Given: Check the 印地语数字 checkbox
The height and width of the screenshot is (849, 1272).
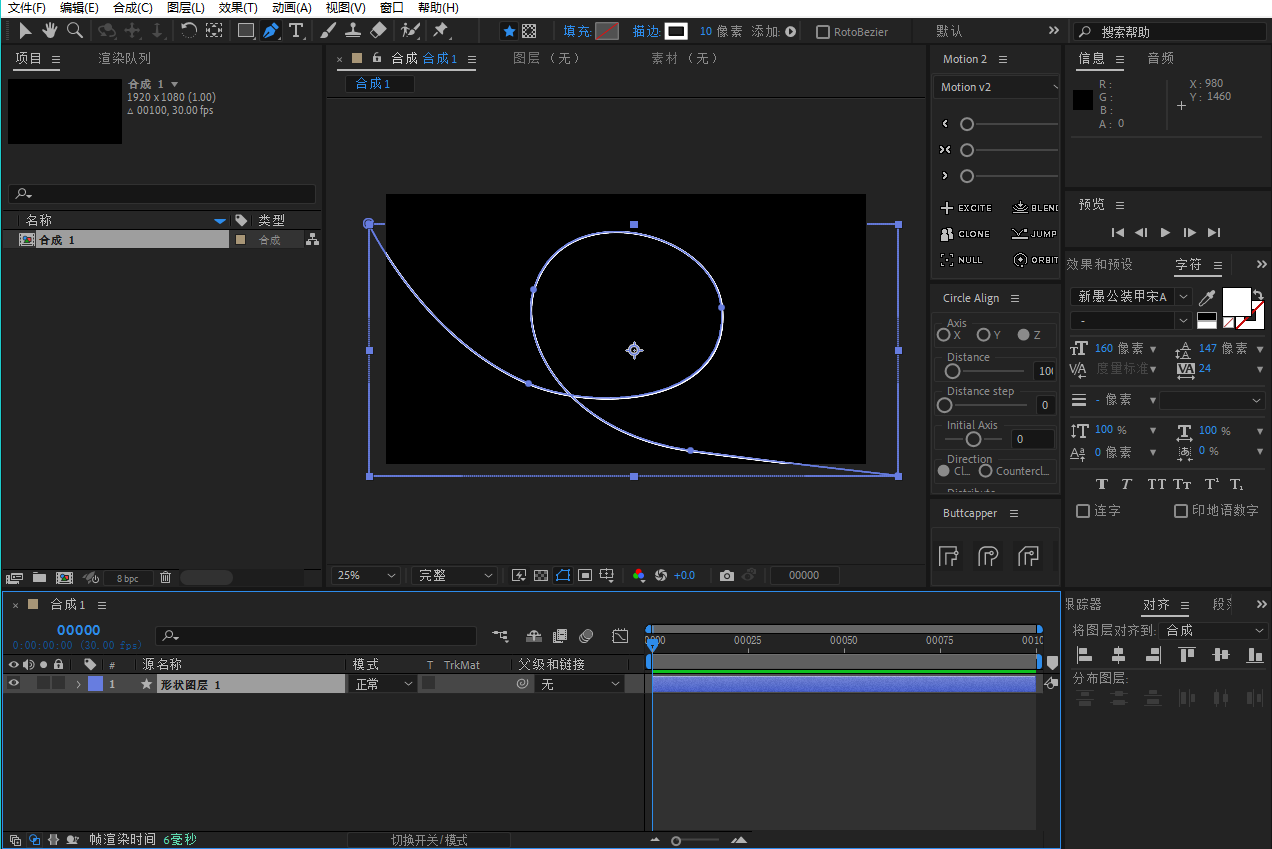Looking at the screenshot, I should coord(1181,511).
